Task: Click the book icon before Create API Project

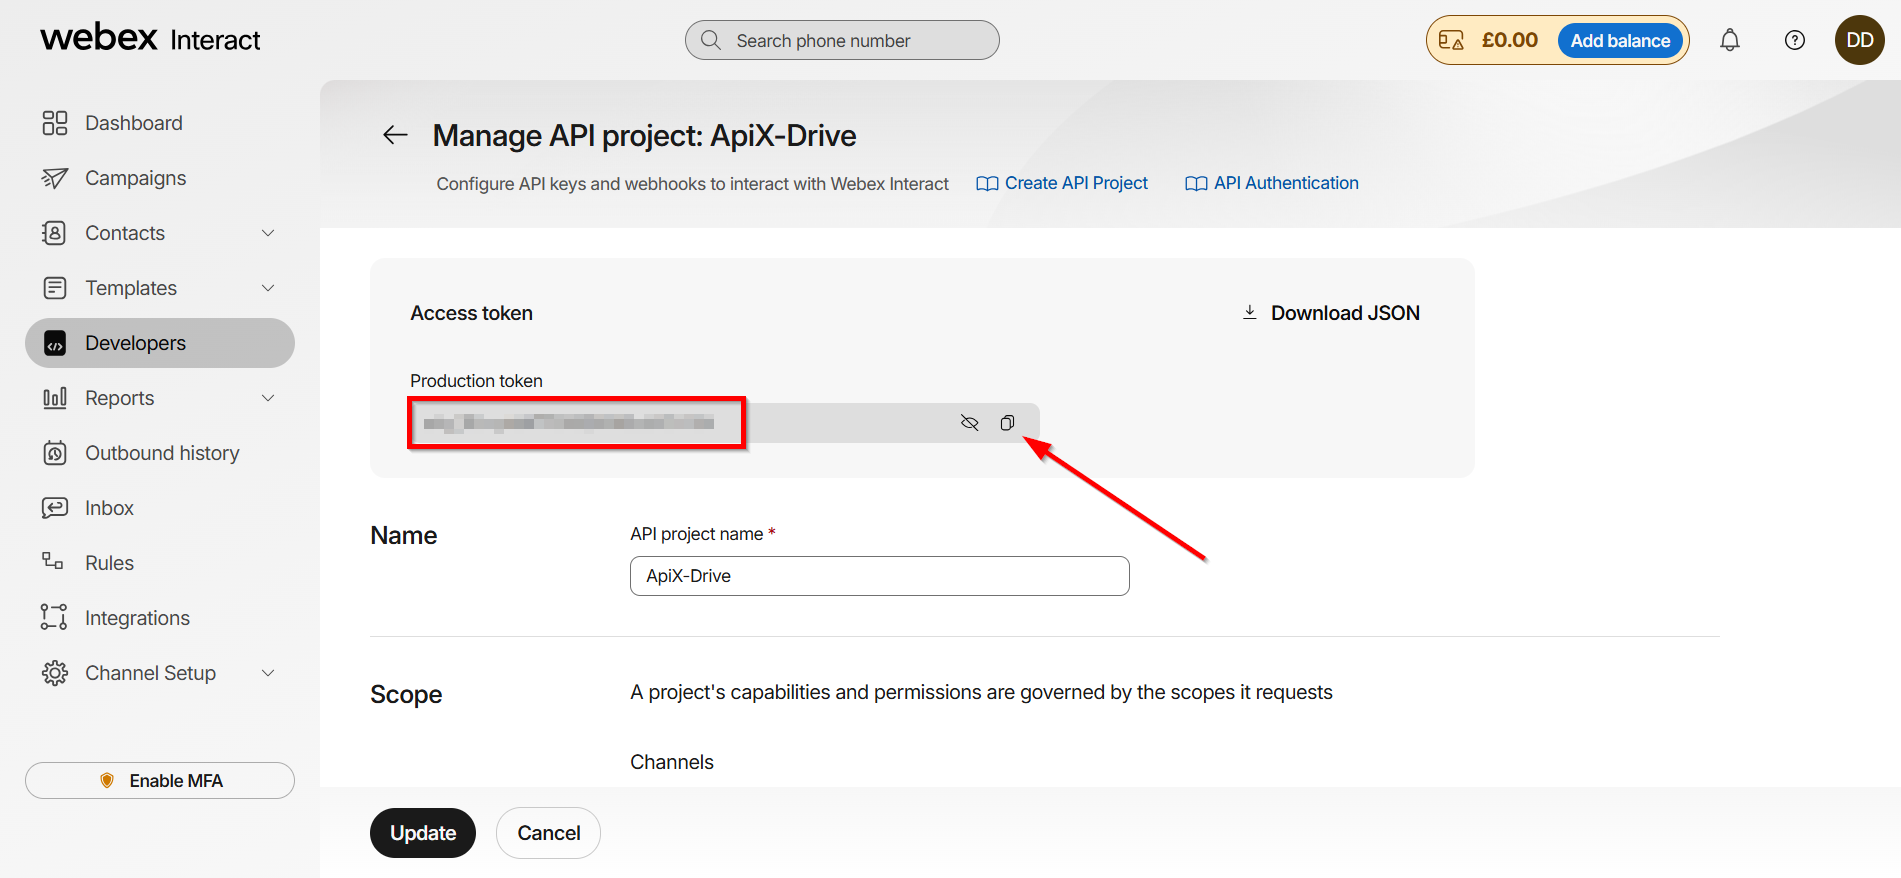Action: pos(987,184)
